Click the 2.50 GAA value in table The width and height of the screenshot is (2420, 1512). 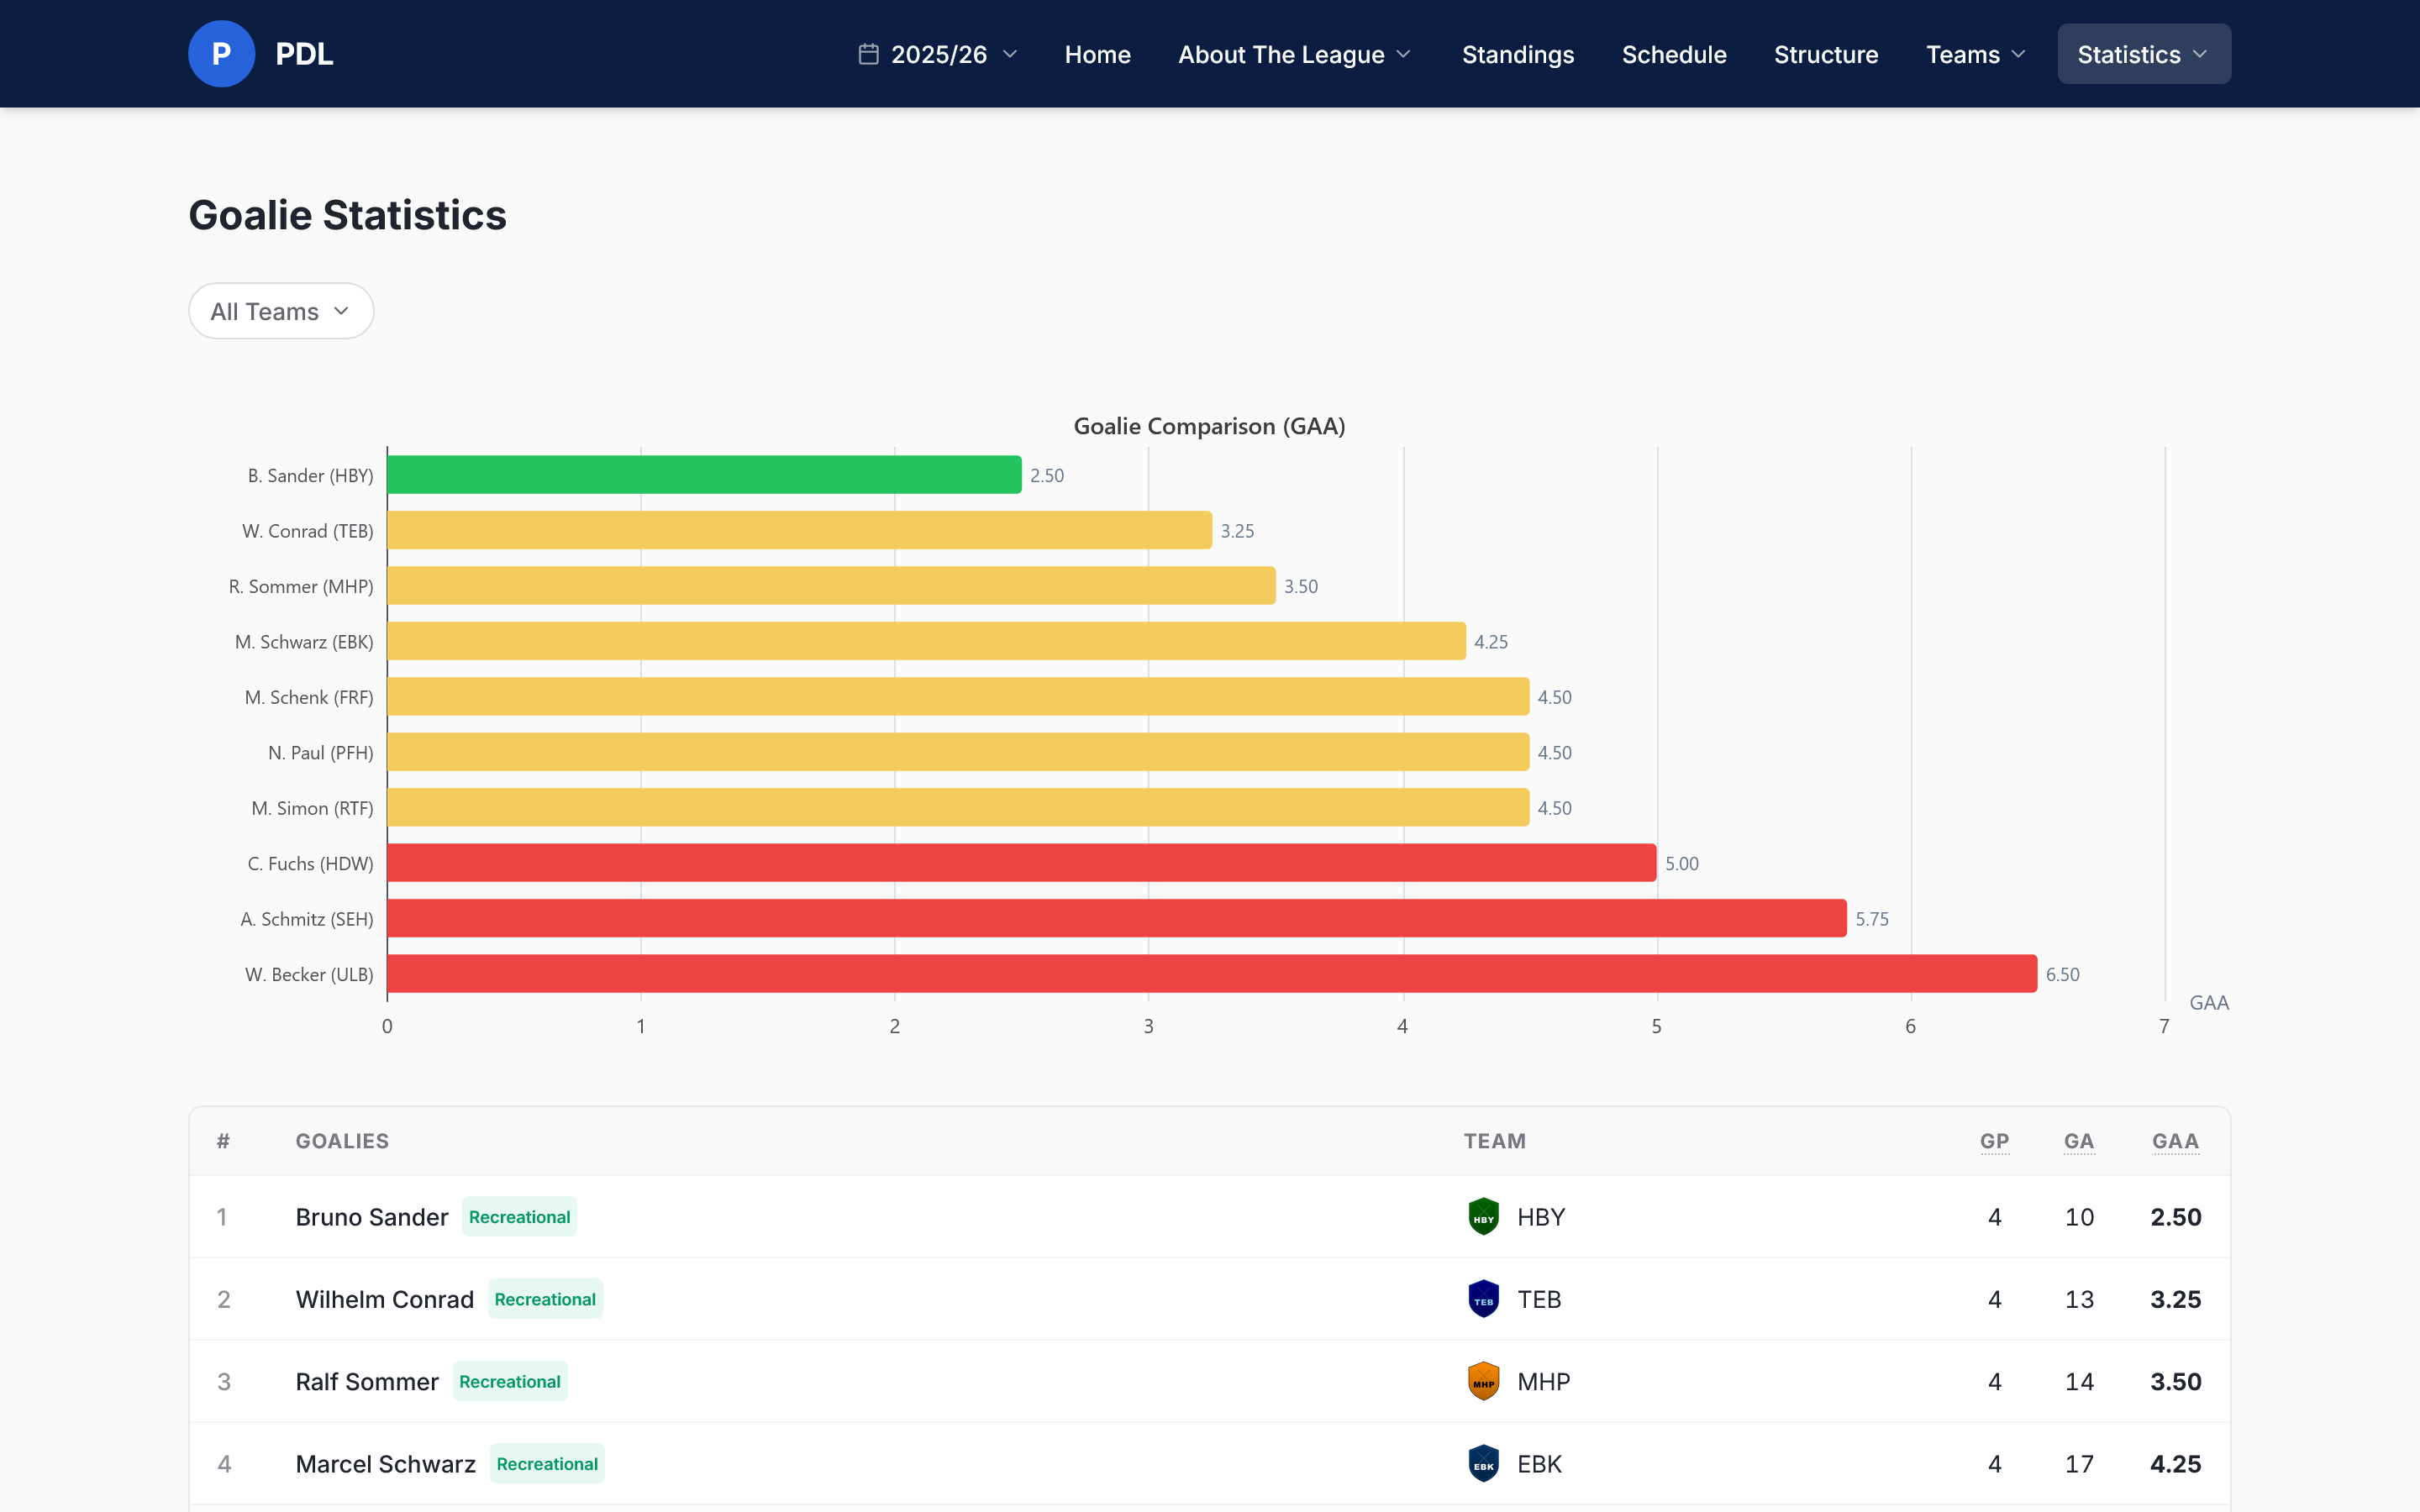click(2175, 1217)
